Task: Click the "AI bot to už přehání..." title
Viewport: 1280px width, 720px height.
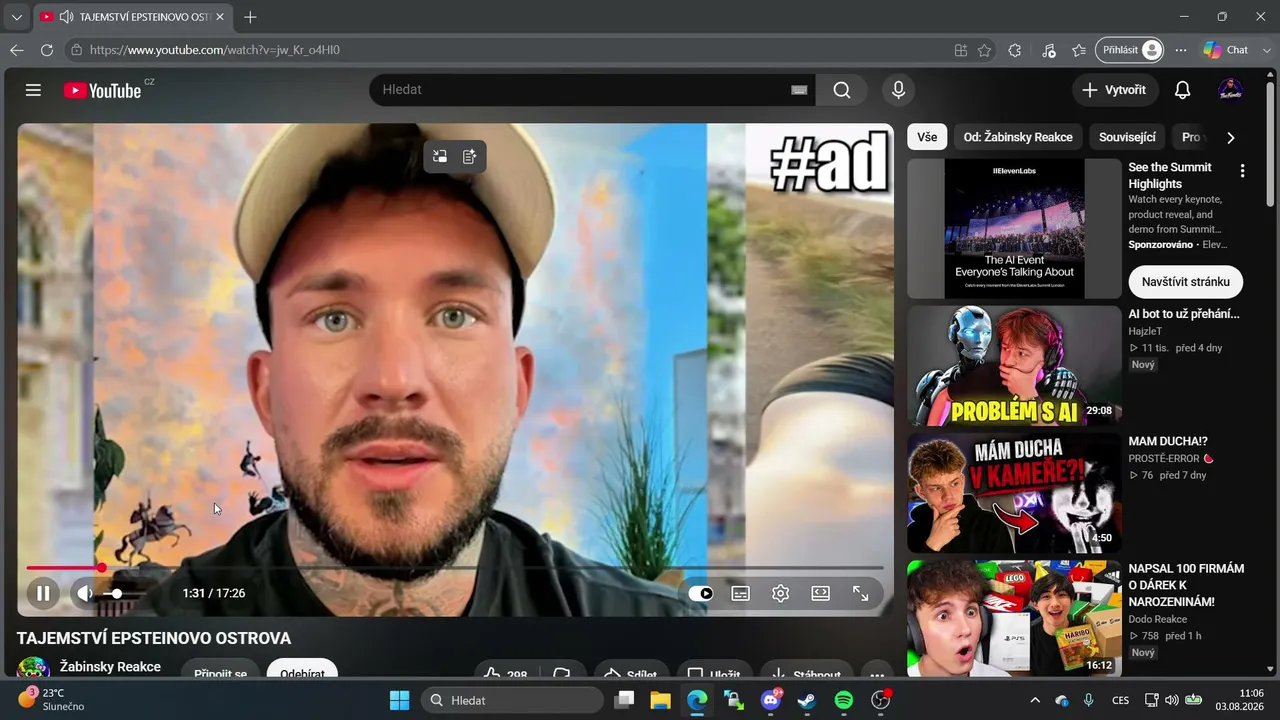Action: [x=1184, y=314]
